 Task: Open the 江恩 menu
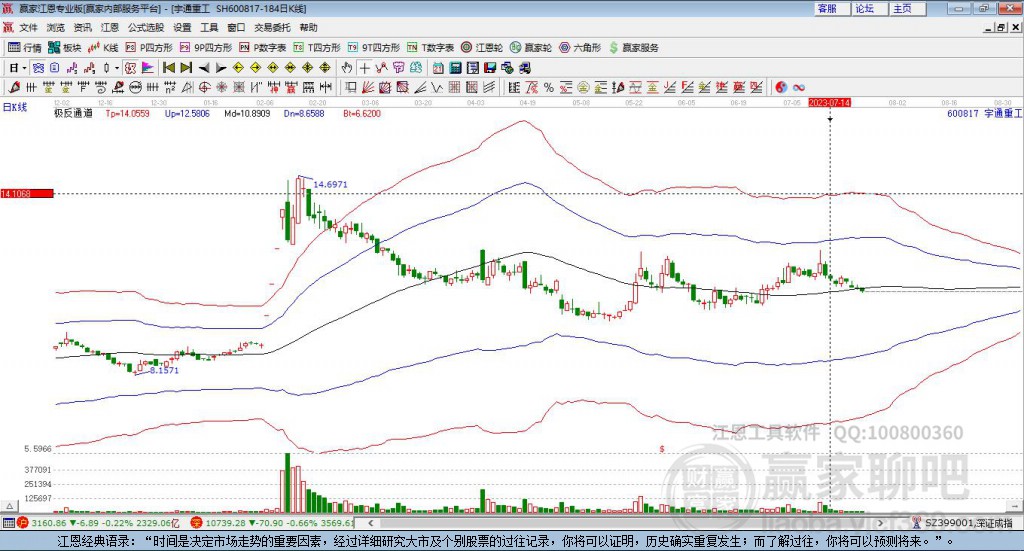coord(110,27)
